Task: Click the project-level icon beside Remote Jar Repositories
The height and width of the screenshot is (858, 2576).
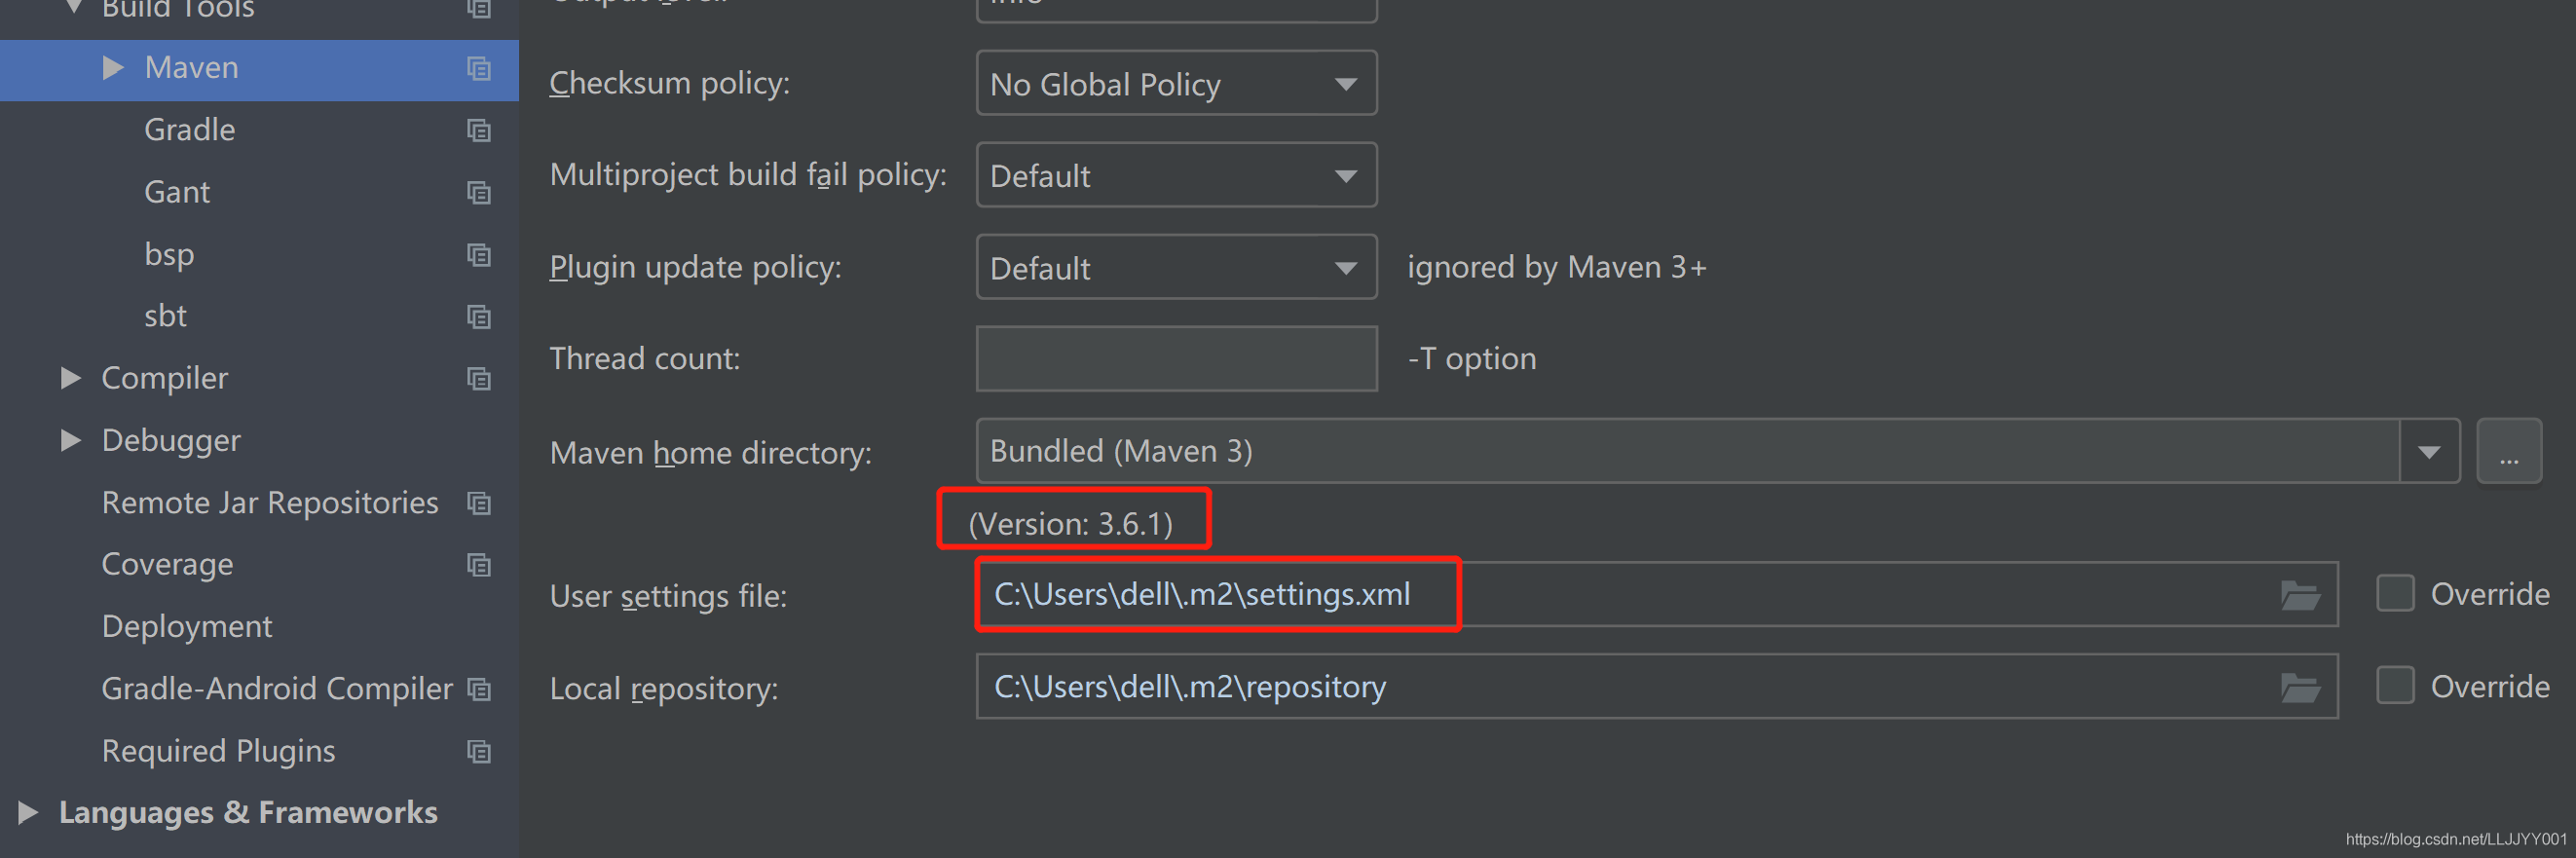Action: pos(479,503)
